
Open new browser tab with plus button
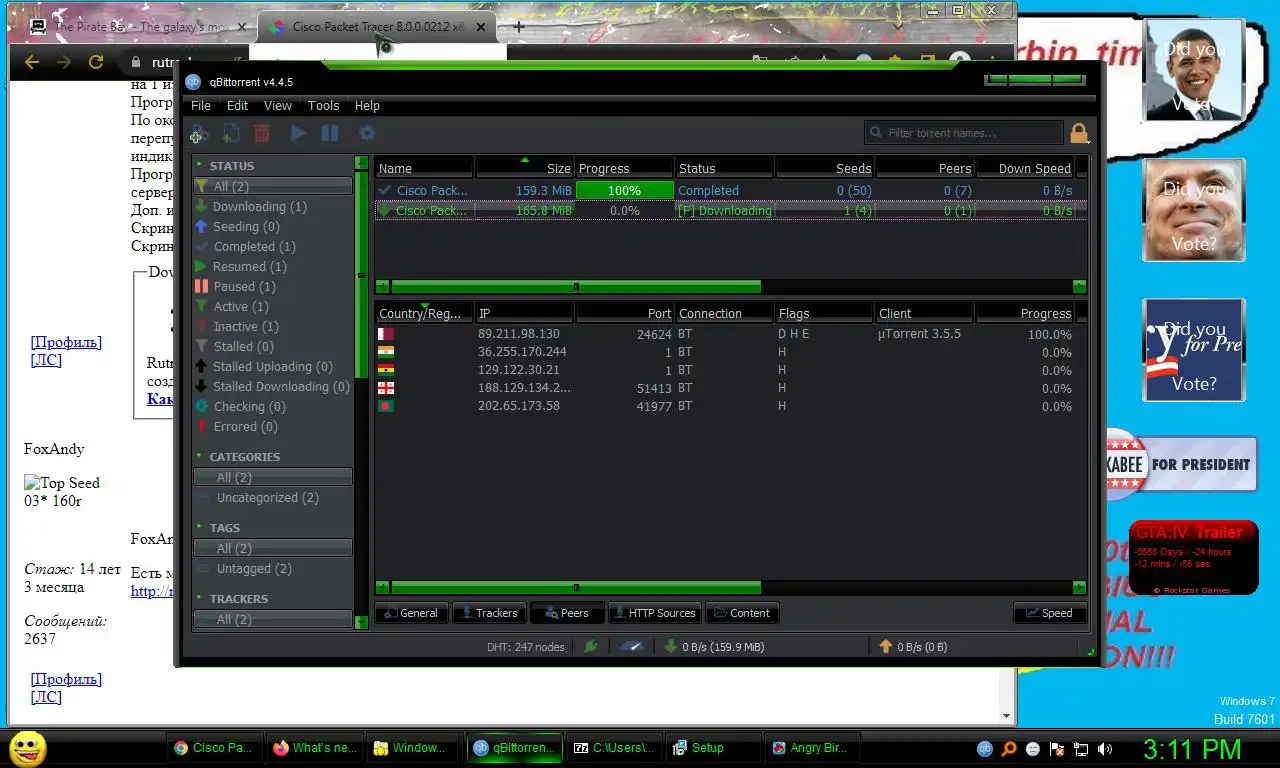click(518, 27)
